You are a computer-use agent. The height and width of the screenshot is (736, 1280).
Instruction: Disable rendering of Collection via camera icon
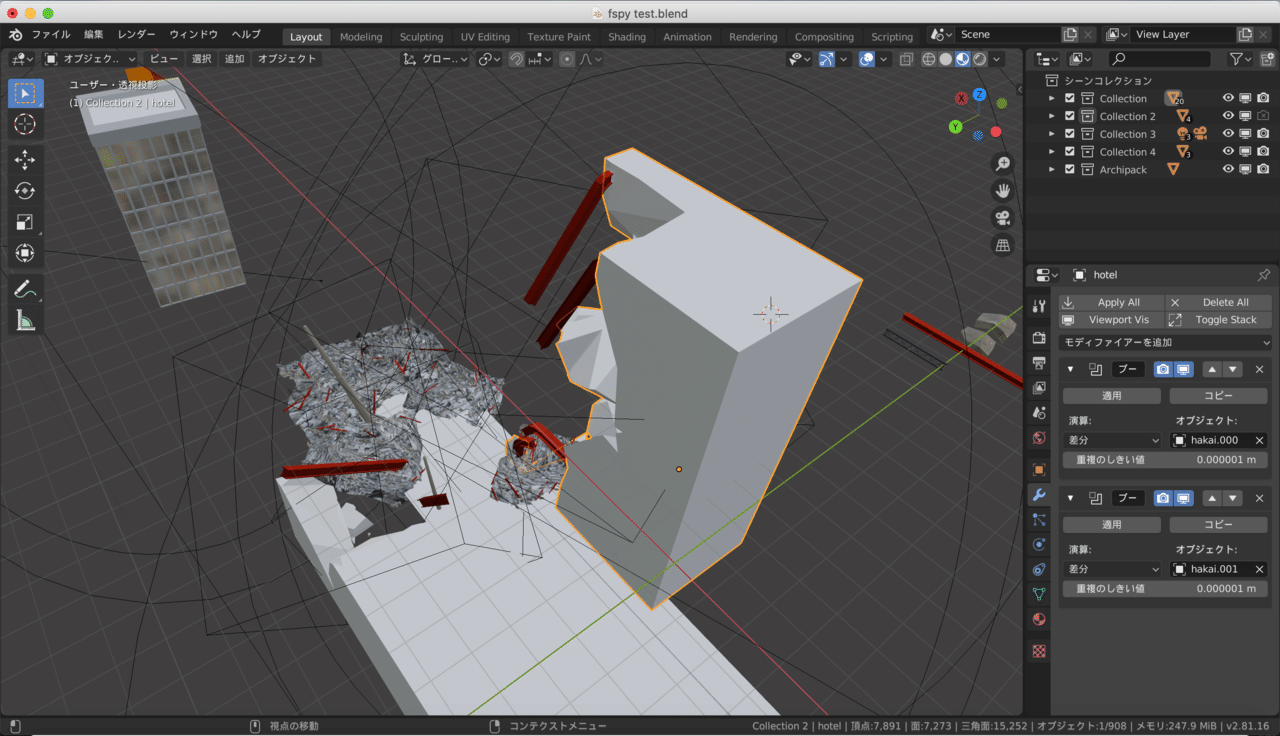click(1263, 98)
